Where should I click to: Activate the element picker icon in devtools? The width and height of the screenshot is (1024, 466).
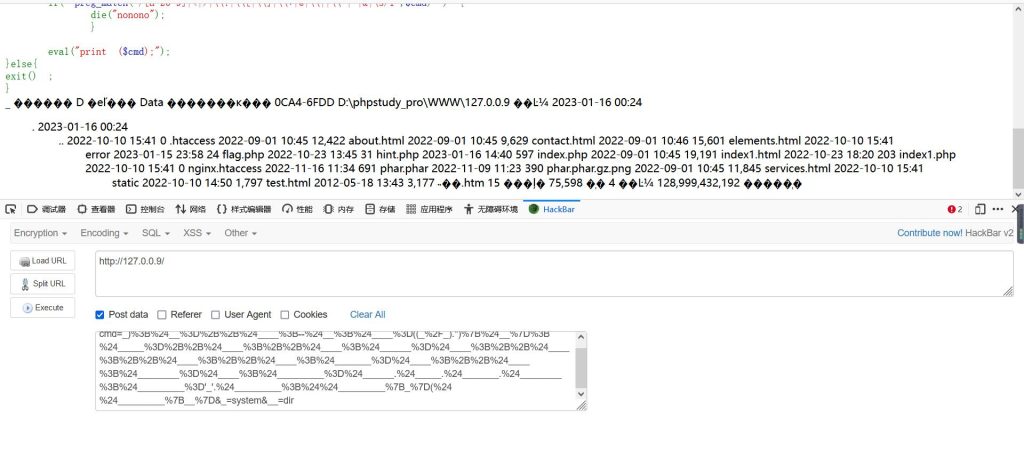(10, 209)
